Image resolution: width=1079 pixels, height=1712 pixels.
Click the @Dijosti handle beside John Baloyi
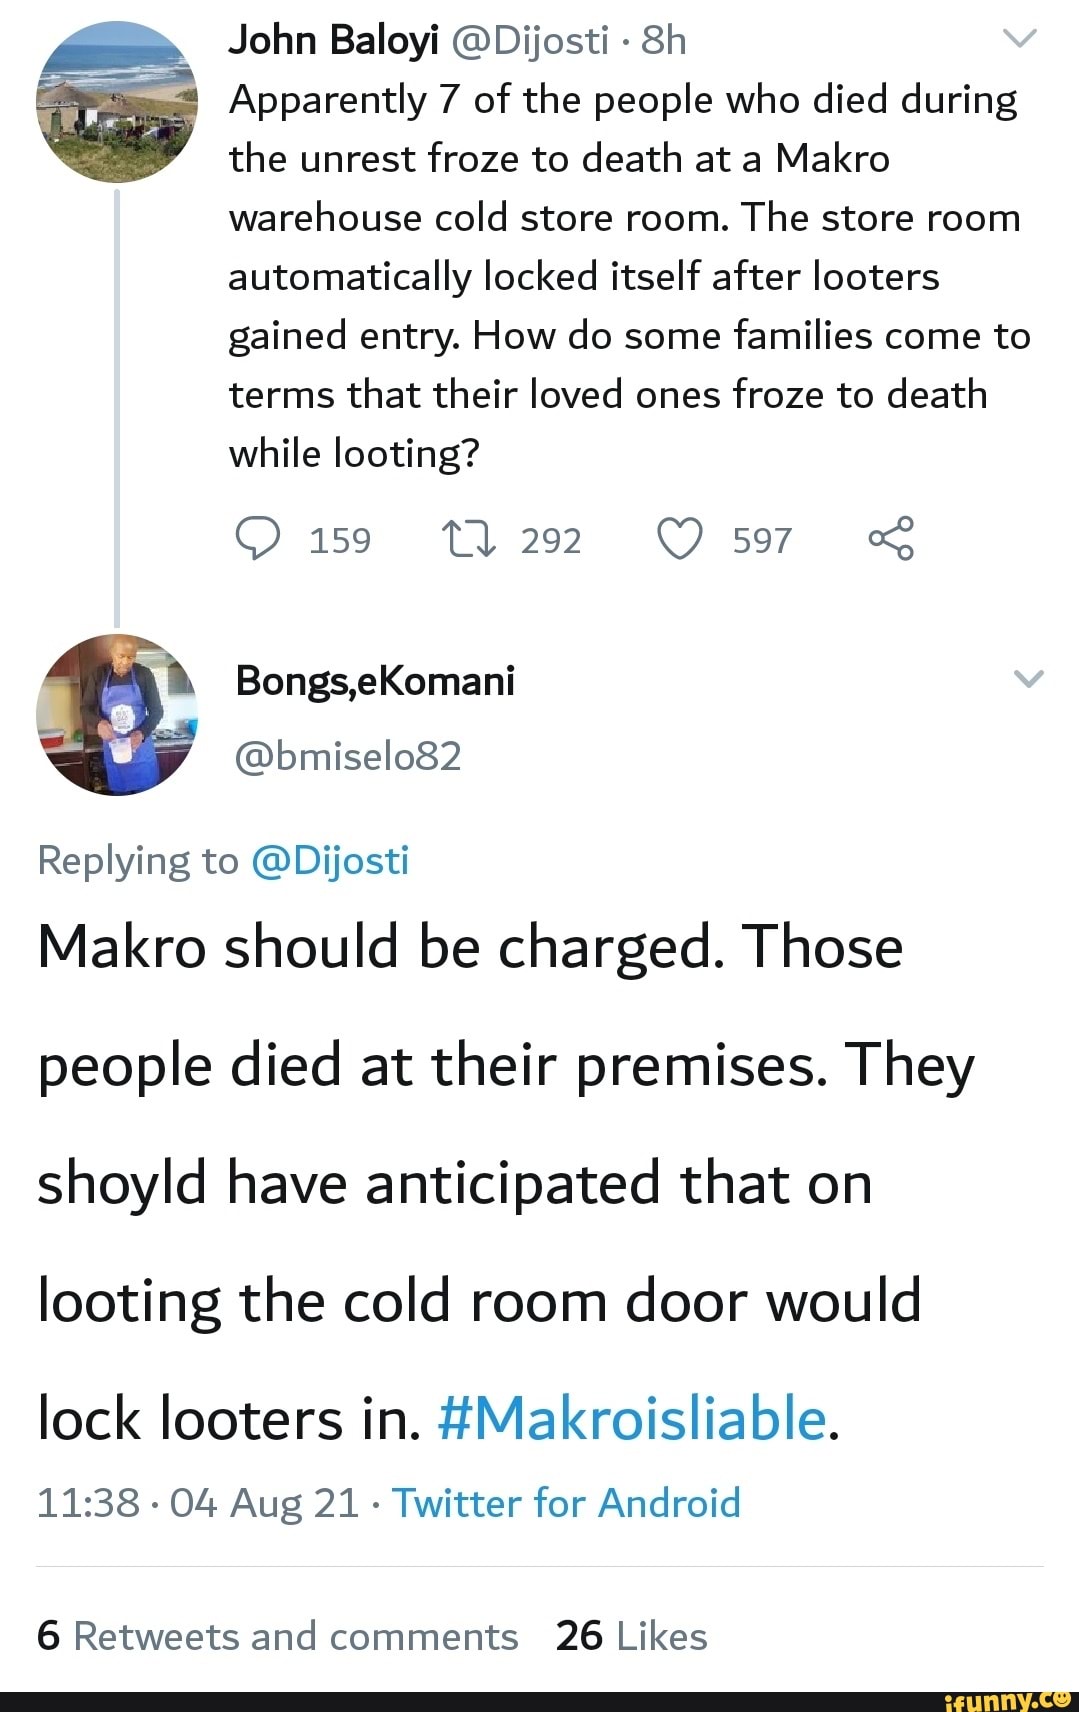[530, 40]
